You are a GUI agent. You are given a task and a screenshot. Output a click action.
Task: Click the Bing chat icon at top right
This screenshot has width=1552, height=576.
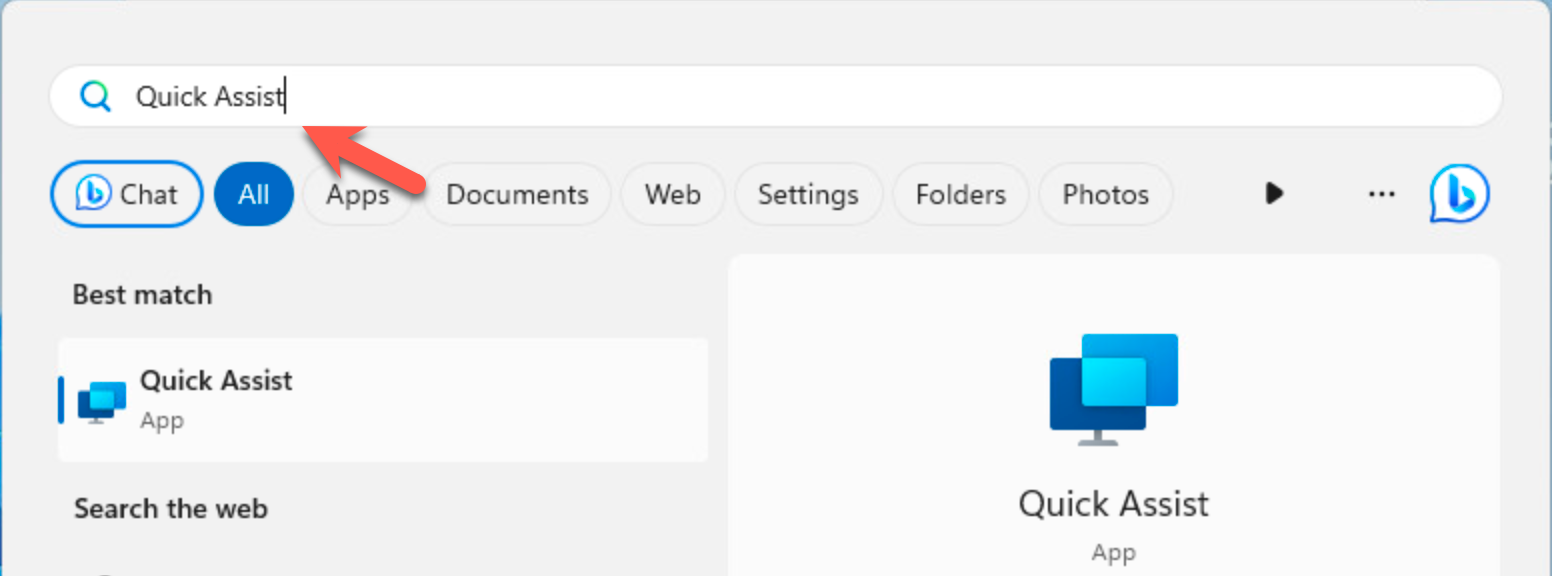(1459, 194)
